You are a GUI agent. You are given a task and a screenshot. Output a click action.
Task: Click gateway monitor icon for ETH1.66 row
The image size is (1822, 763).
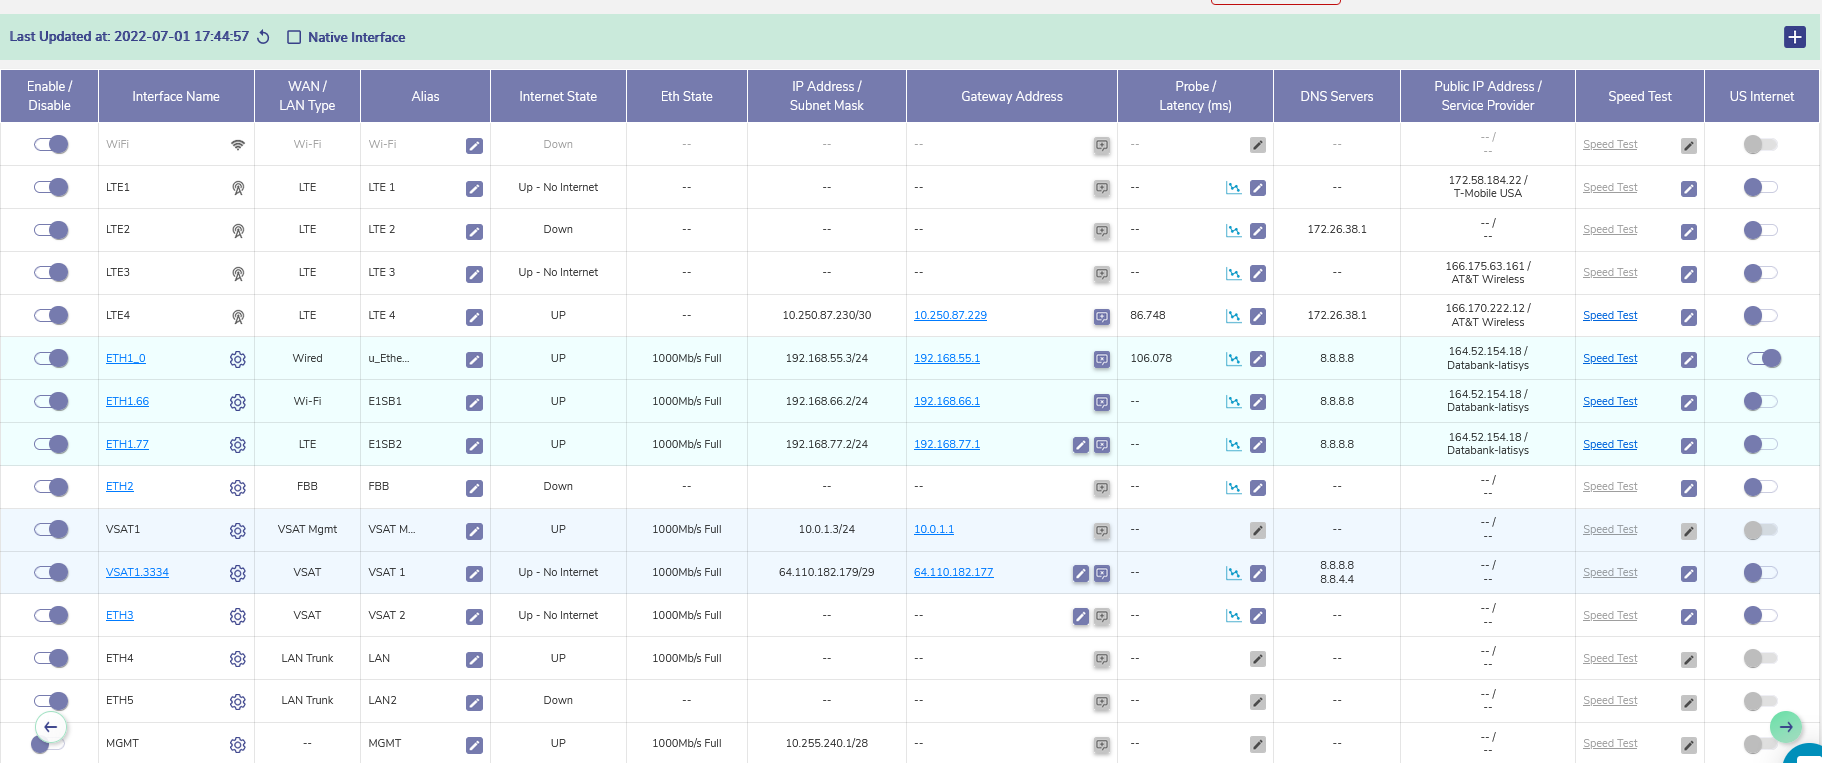point(1101,402)
